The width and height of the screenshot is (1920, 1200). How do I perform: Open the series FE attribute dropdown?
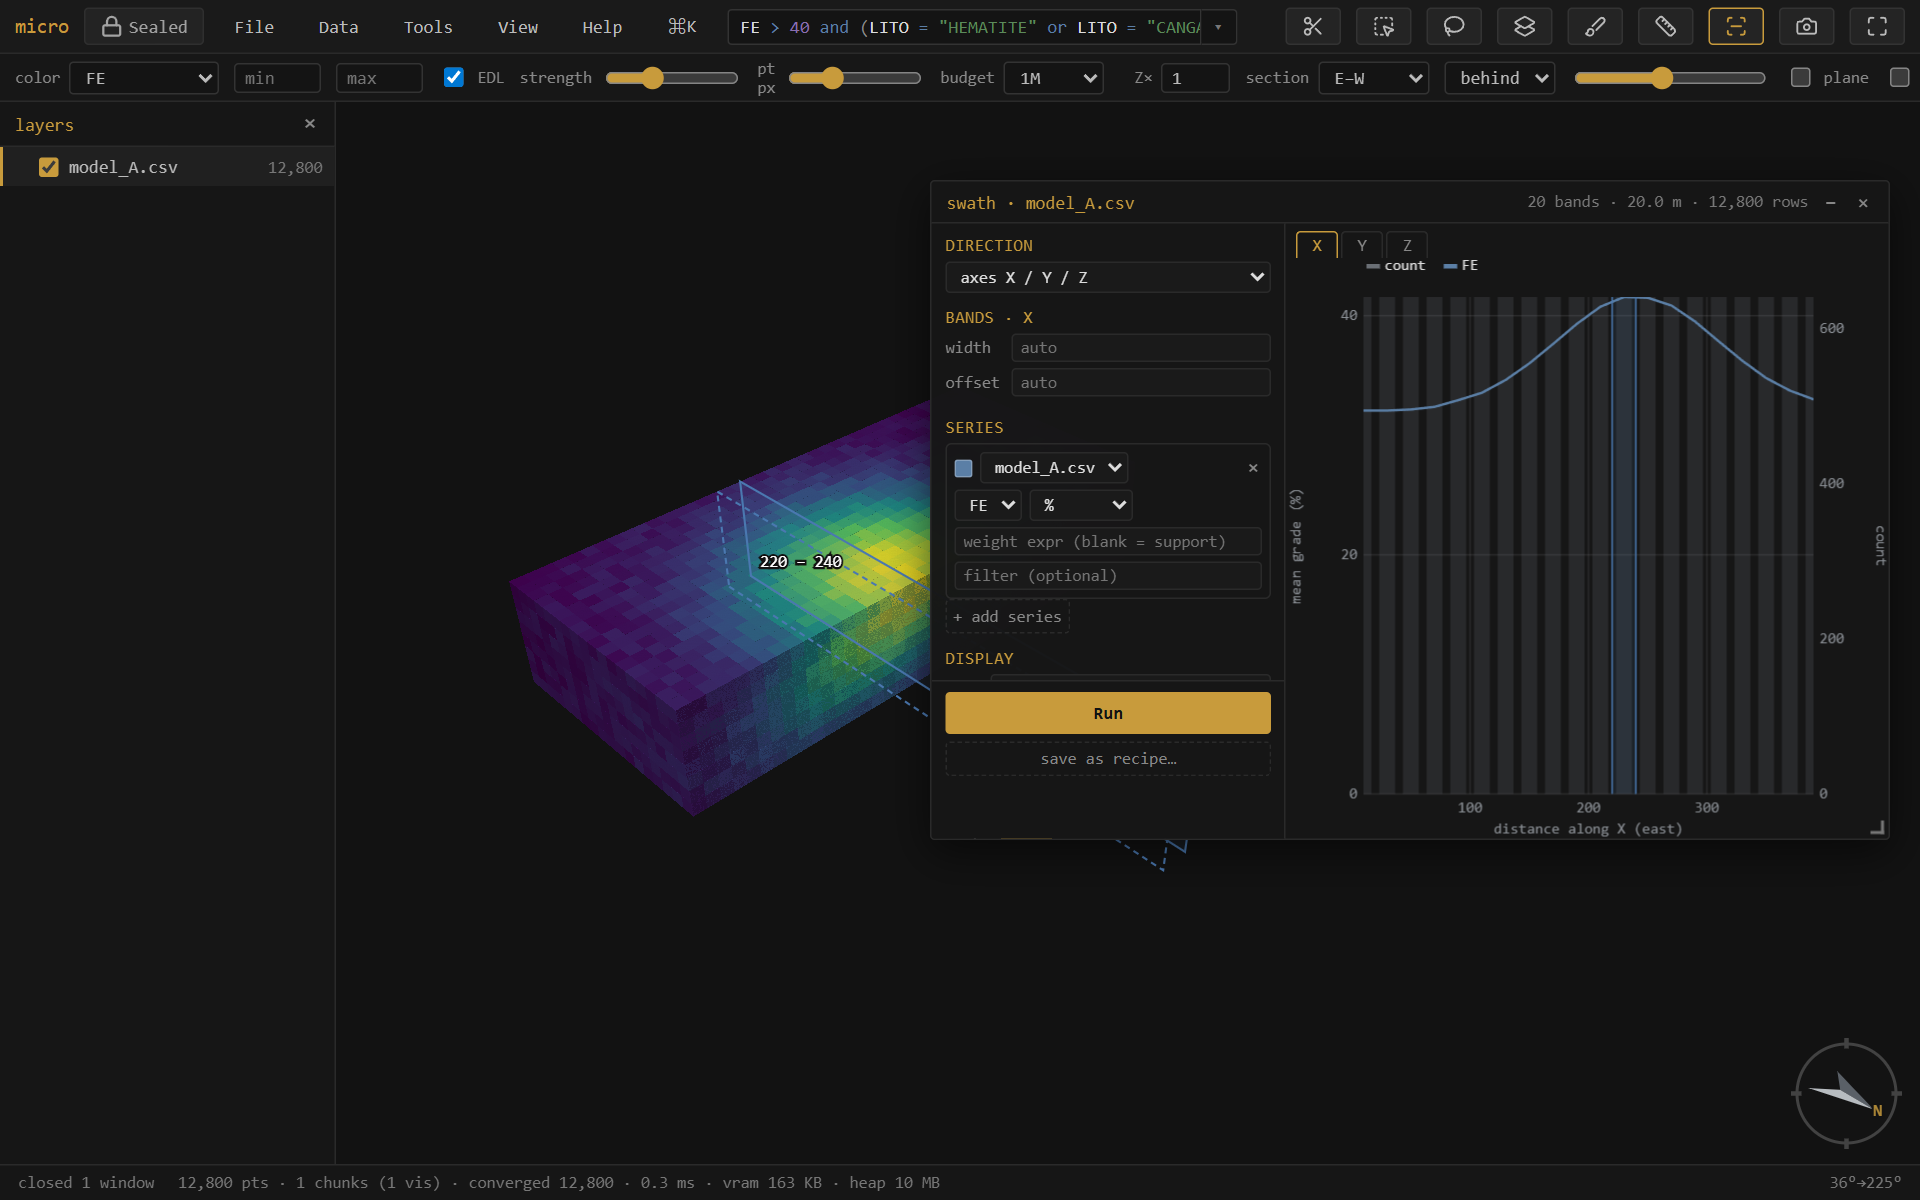pos(988,505)
